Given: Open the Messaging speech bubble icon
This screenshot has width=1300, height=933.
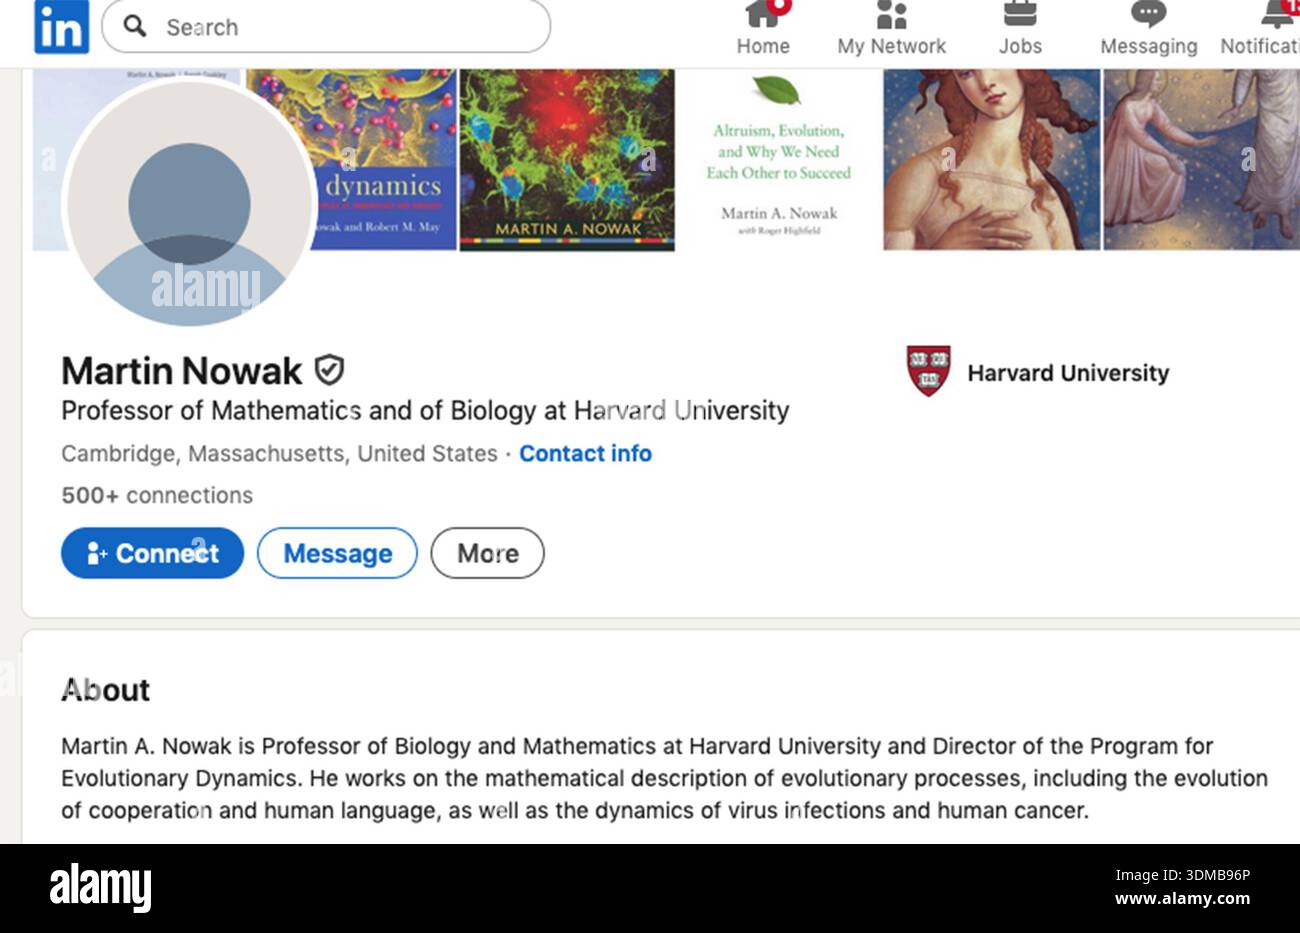Looking at the screenshot, I should tap(1148, 14).
